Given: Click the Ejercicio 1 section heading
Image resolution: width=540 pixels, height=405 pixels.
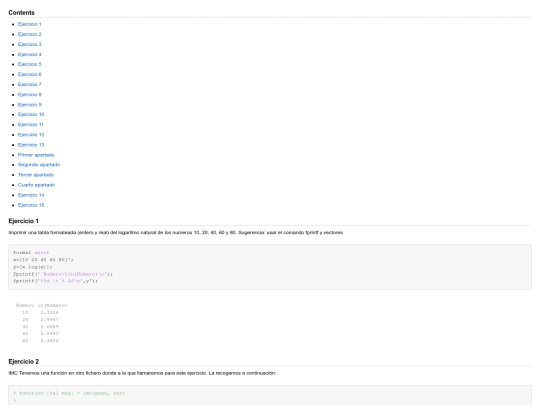Looking at the screenshot, I should 23,221.
